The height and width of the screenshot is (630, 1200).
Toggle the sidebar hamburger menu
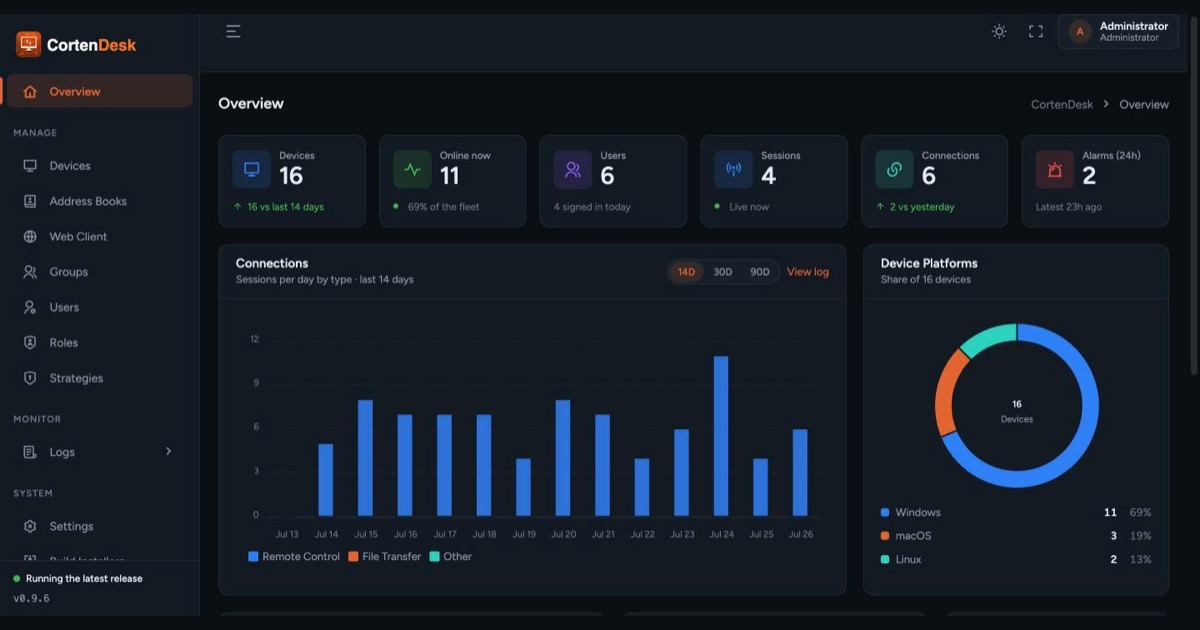[233, 31]
